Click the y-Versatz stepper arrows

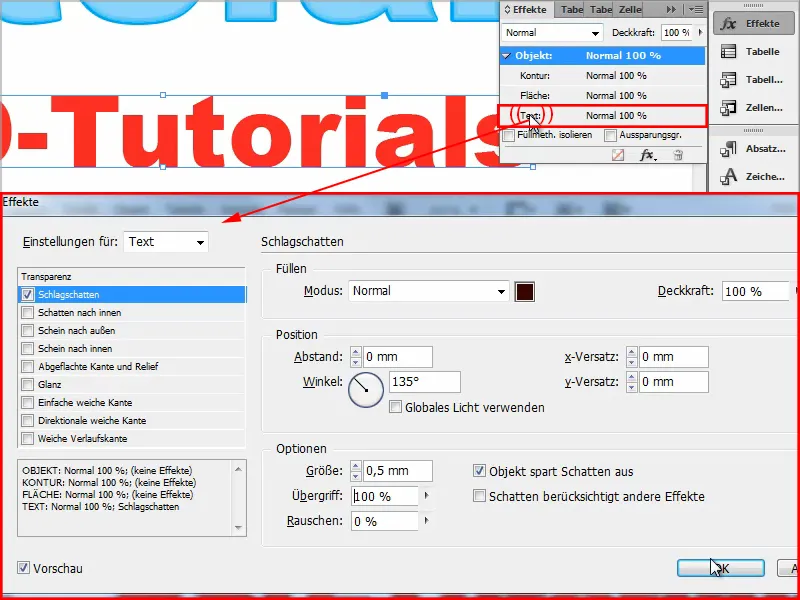click(x=632, y=382)
